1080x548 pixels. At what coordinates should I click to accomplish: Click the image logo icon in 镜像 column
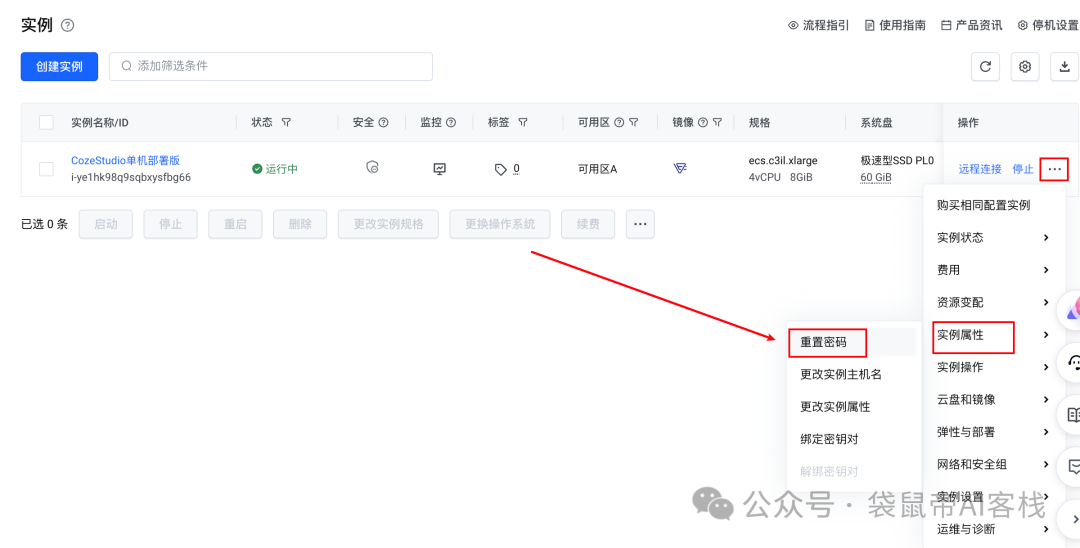tap(680, 168)
